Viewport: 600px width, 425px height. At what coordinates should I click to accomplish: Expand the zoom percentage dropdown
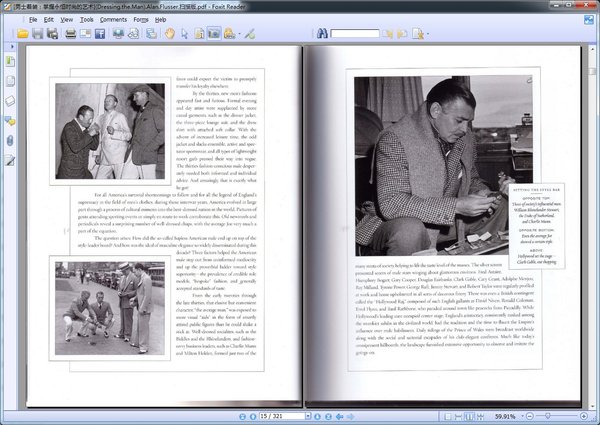[x=523, y=416]
